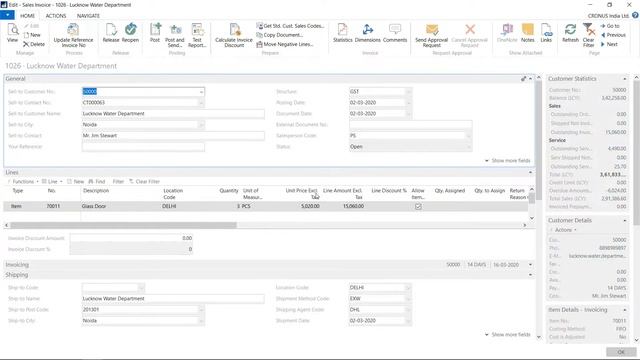The width and height of the screenshot is (640, 360).
Task: Open the blue application menu dropdown
Action: (x=7, y=15)
